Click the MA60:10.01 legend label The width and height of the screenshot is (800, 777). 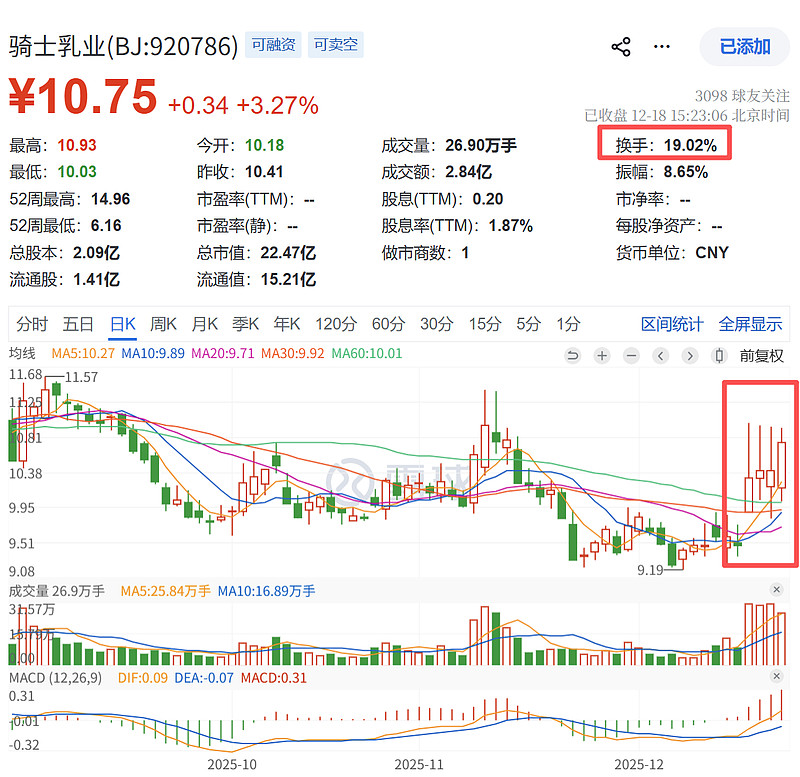coord(367,354)
